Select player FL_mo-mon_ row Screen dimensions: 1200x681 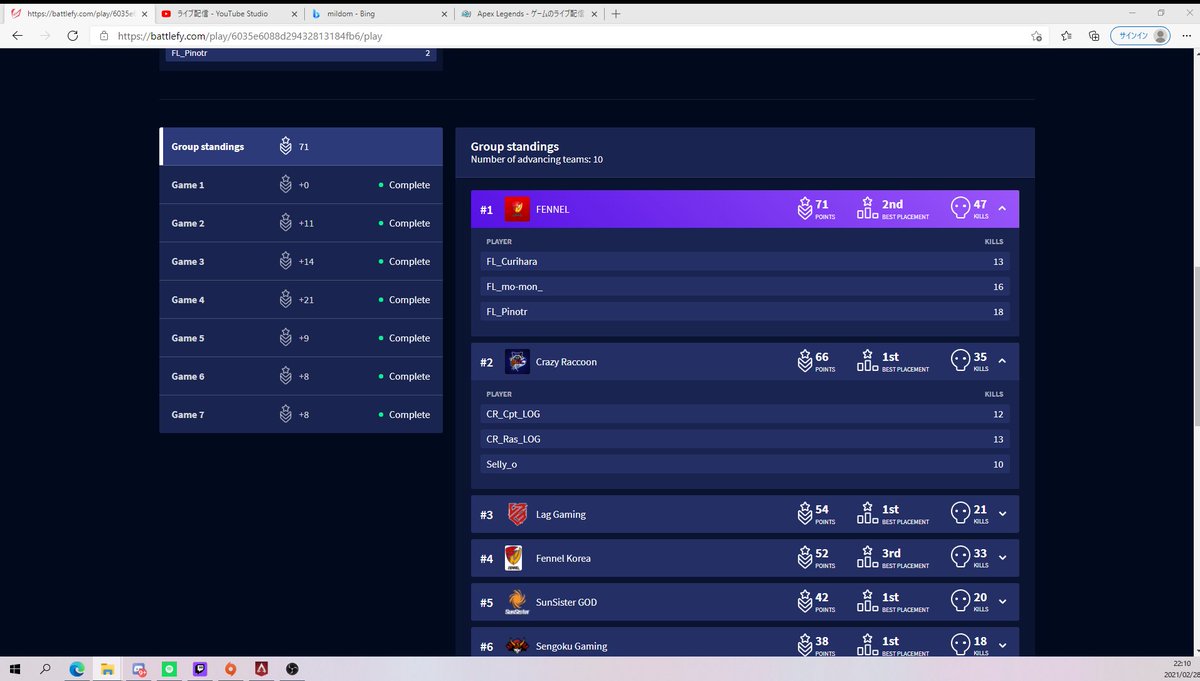pos(745,286)
